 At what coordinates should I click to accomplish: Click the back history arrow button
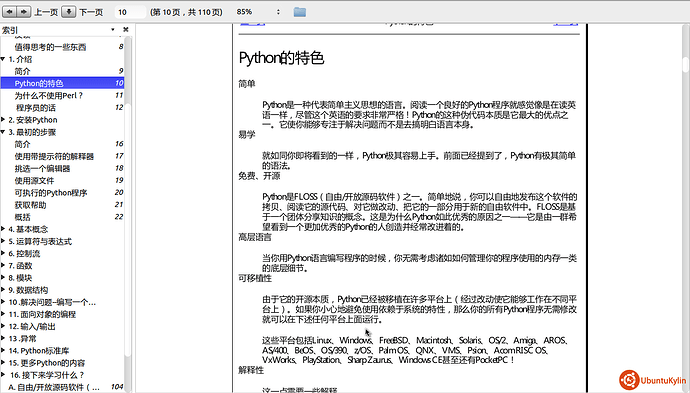tap(9, 12)
